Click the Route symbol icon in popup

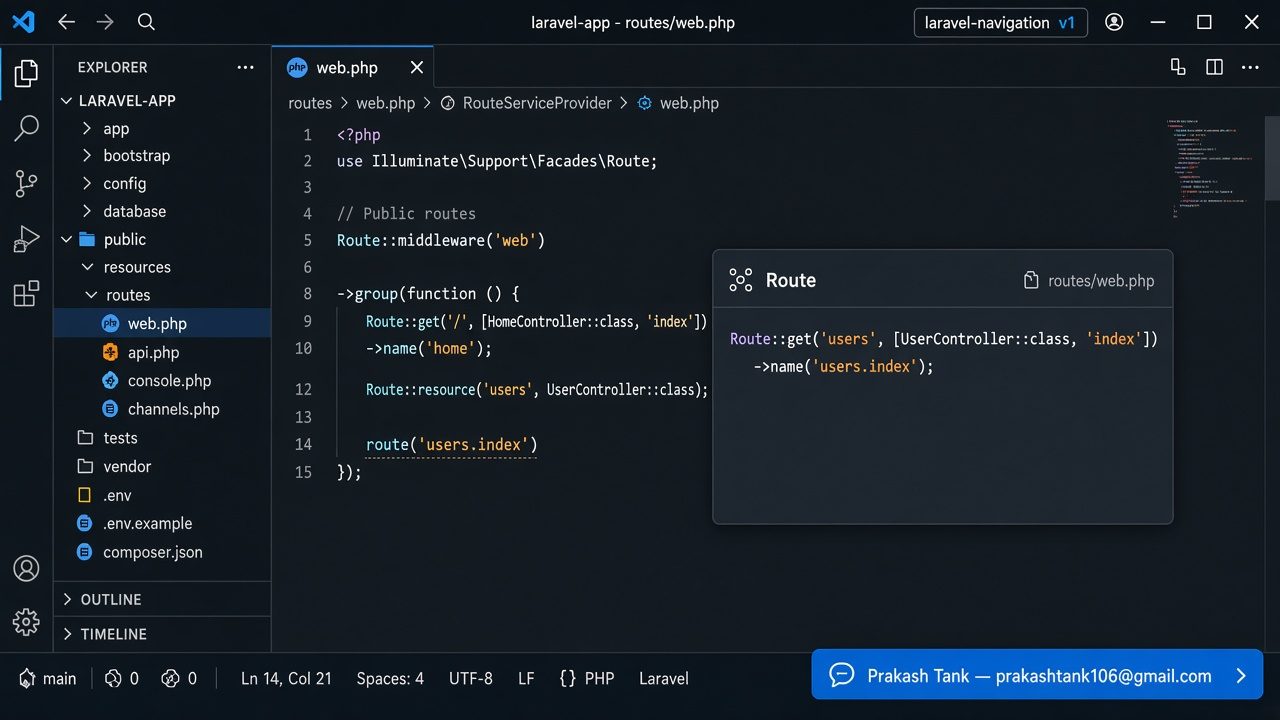click(x=741, y=280)
